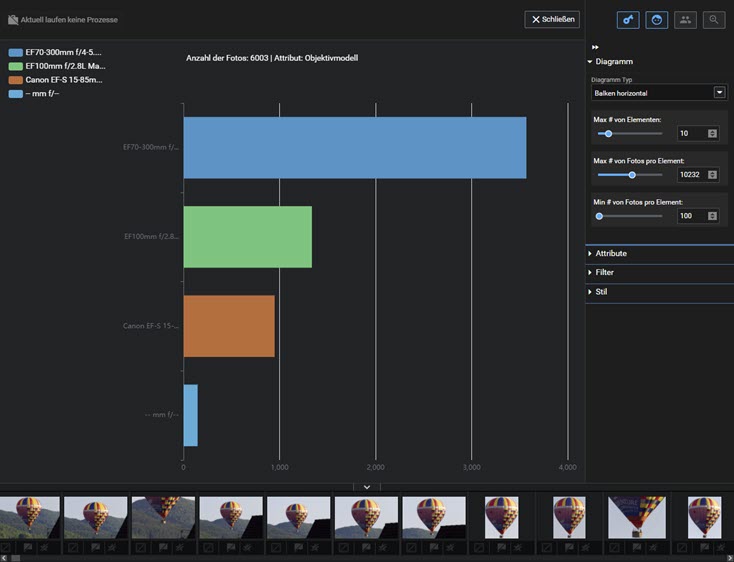This screenshot has width=734, height=562.
Task: Click status text 'Aktuell laufen keine Prozesse'
Action: click(x=69, y=20)
